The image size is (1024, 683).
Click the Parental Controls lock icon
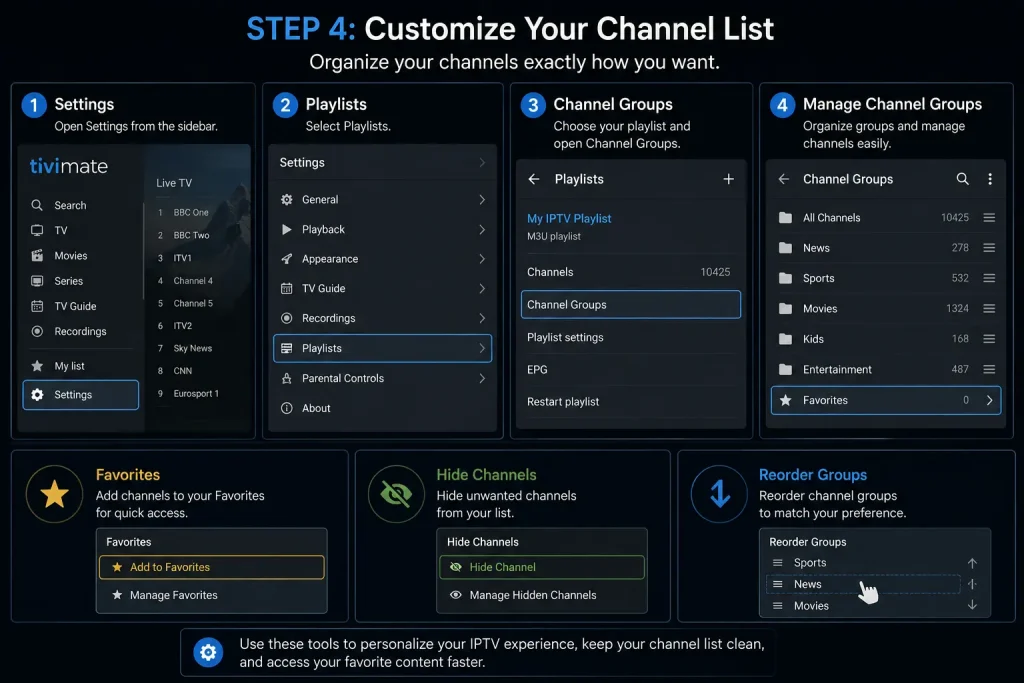click(x=286, y=378)
